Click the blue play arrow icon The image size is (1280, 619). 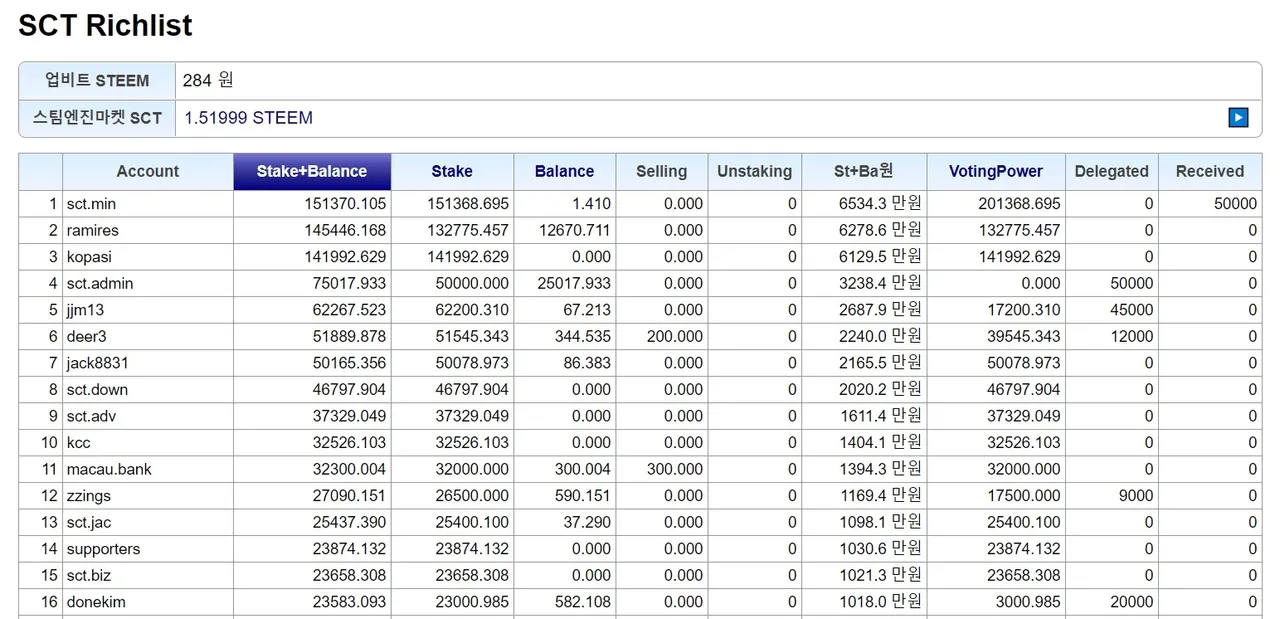click(x=1238, y=118)
